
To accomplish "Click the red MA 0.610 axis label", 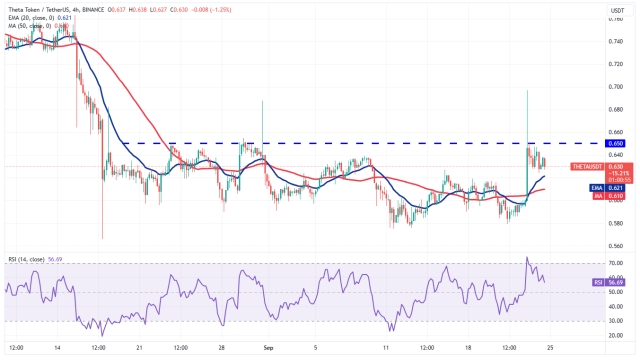I will click(x=609, y=196).
